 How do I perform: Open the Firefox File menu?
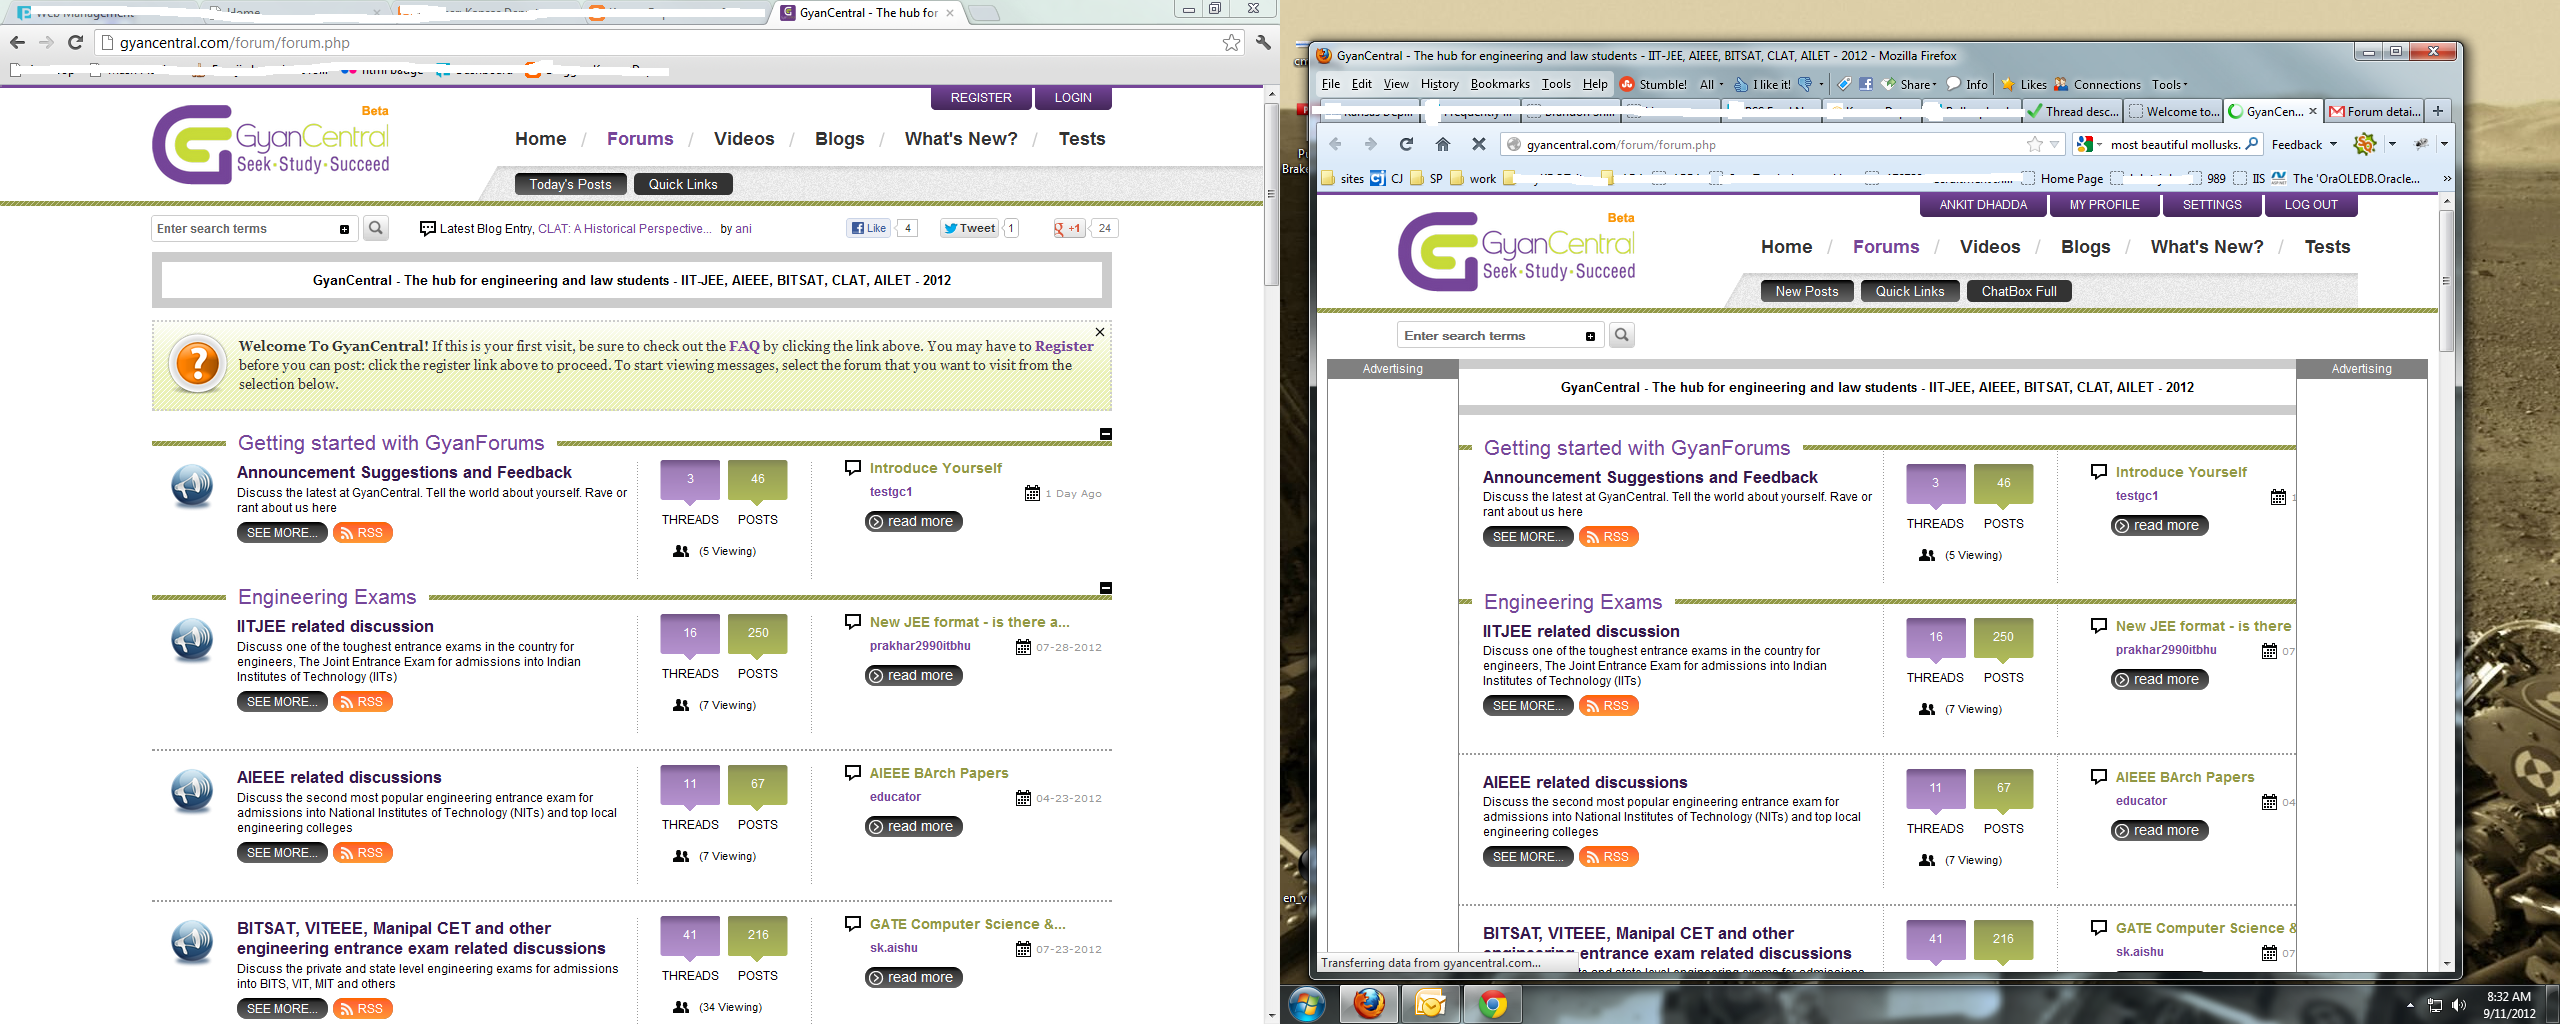[x=1330, y=84]
